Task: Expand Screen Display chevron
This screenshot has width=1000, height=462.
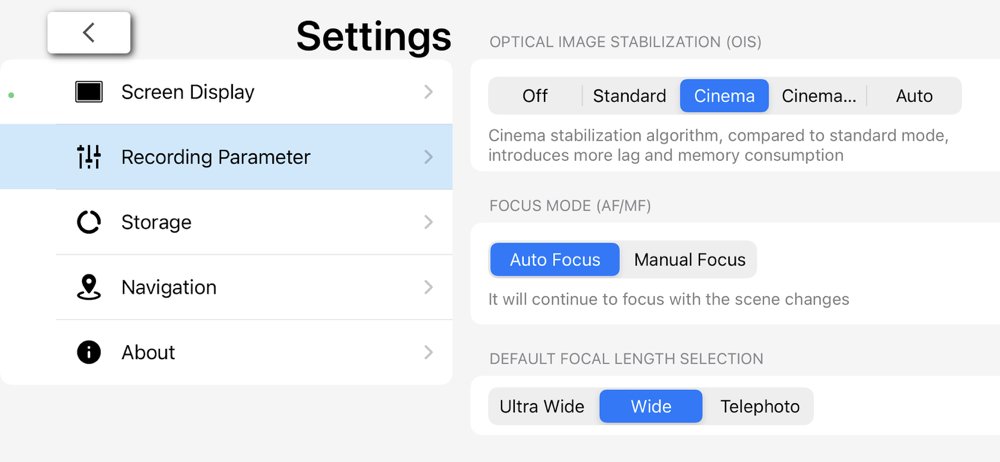Action: pyautogui.click(x=428, y=92)
